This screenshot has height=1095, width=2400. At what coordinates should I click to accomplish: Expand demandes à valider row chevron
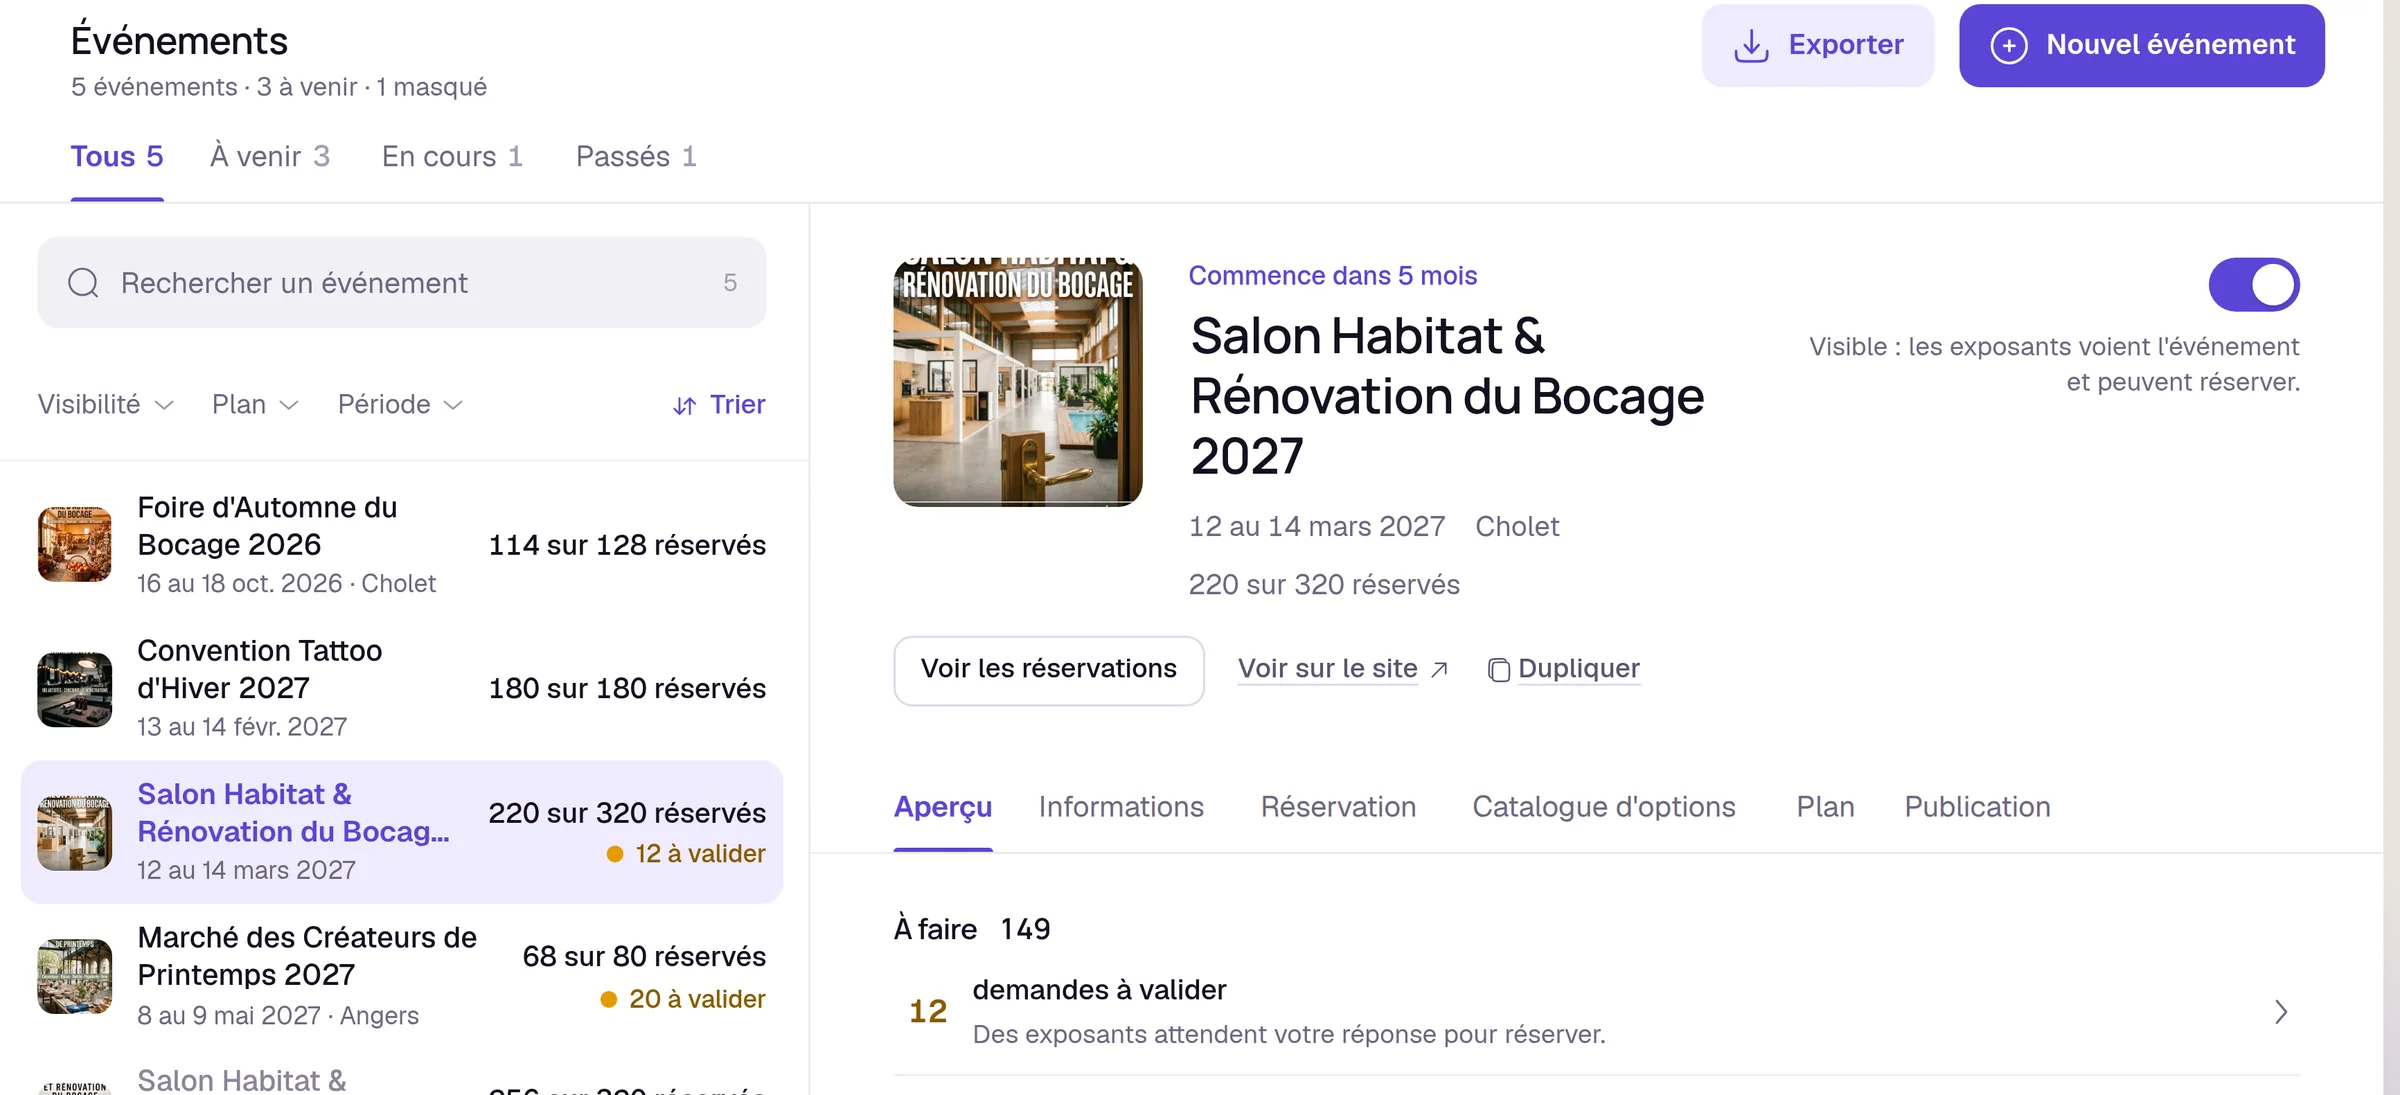[2281, 1012]
